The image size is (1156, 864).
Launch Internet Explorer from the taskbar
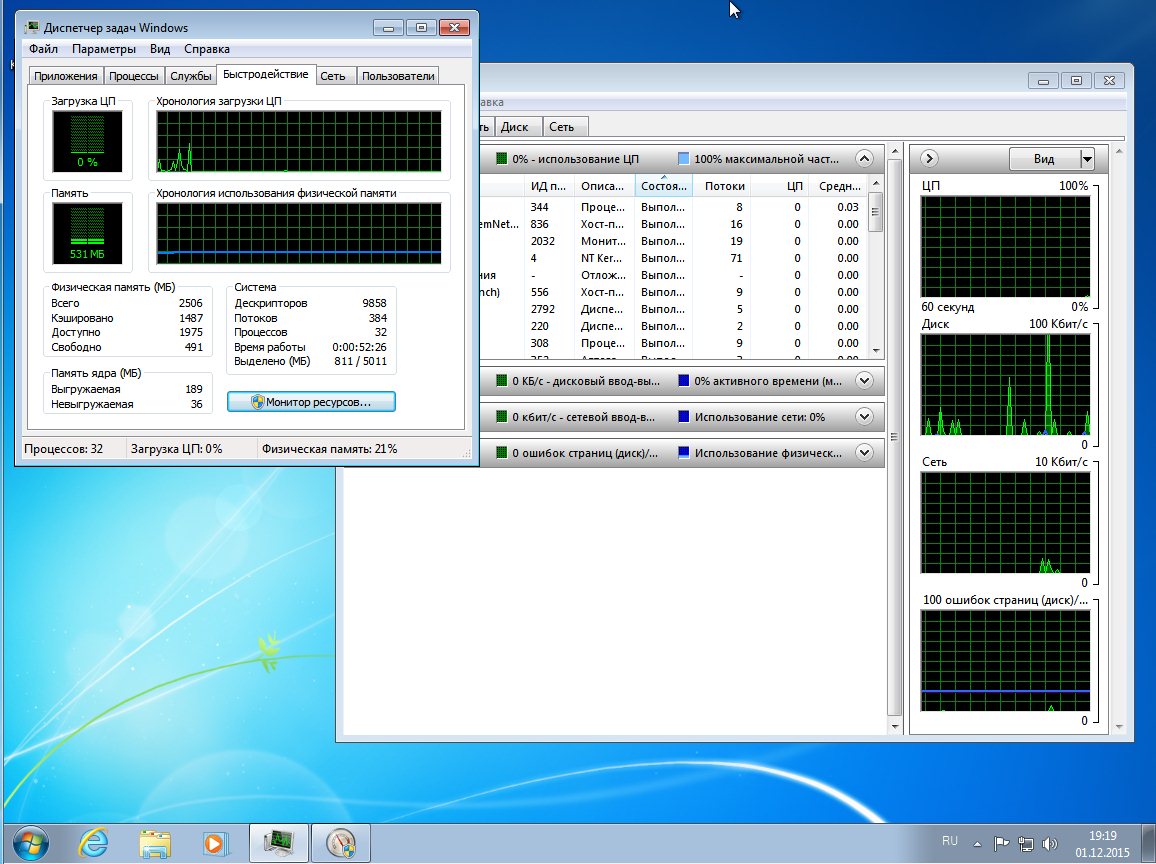(94, 842)
